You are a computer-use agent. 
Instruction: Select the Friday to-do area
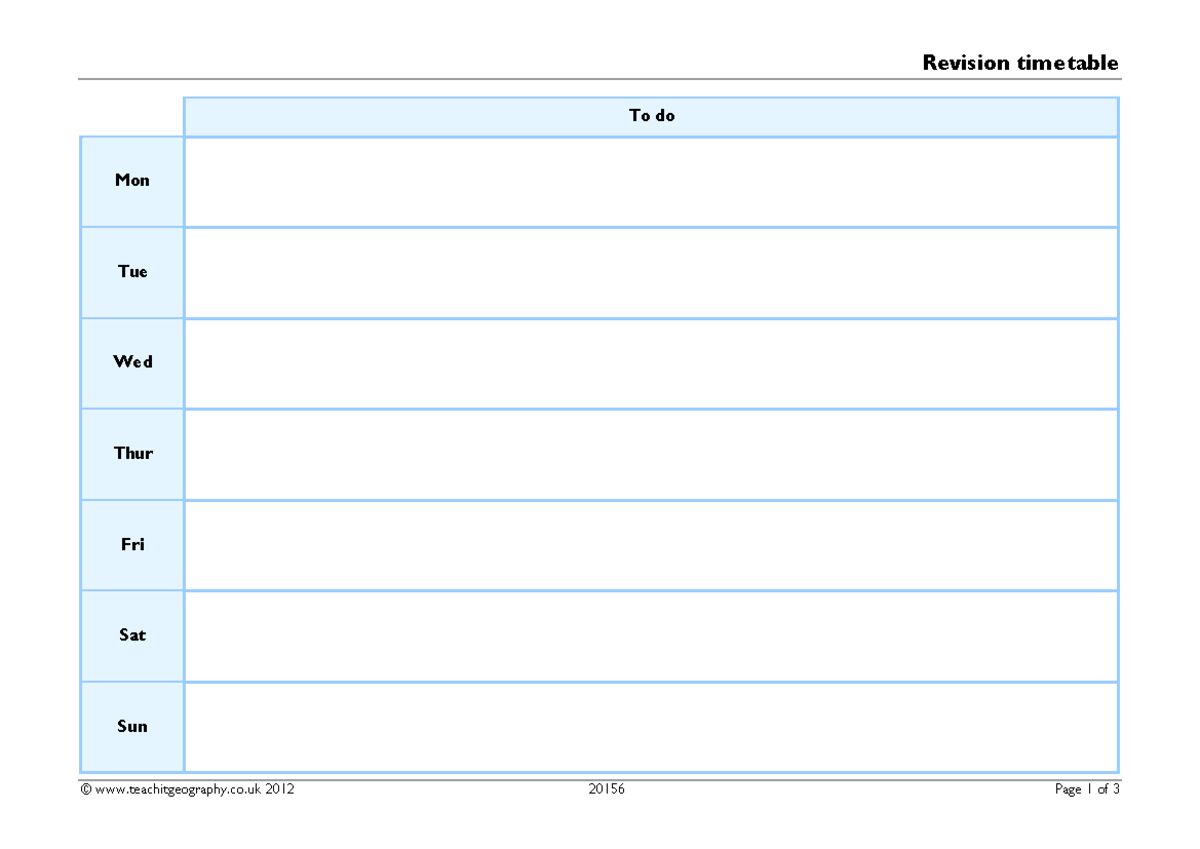click(x=650, y=544)
